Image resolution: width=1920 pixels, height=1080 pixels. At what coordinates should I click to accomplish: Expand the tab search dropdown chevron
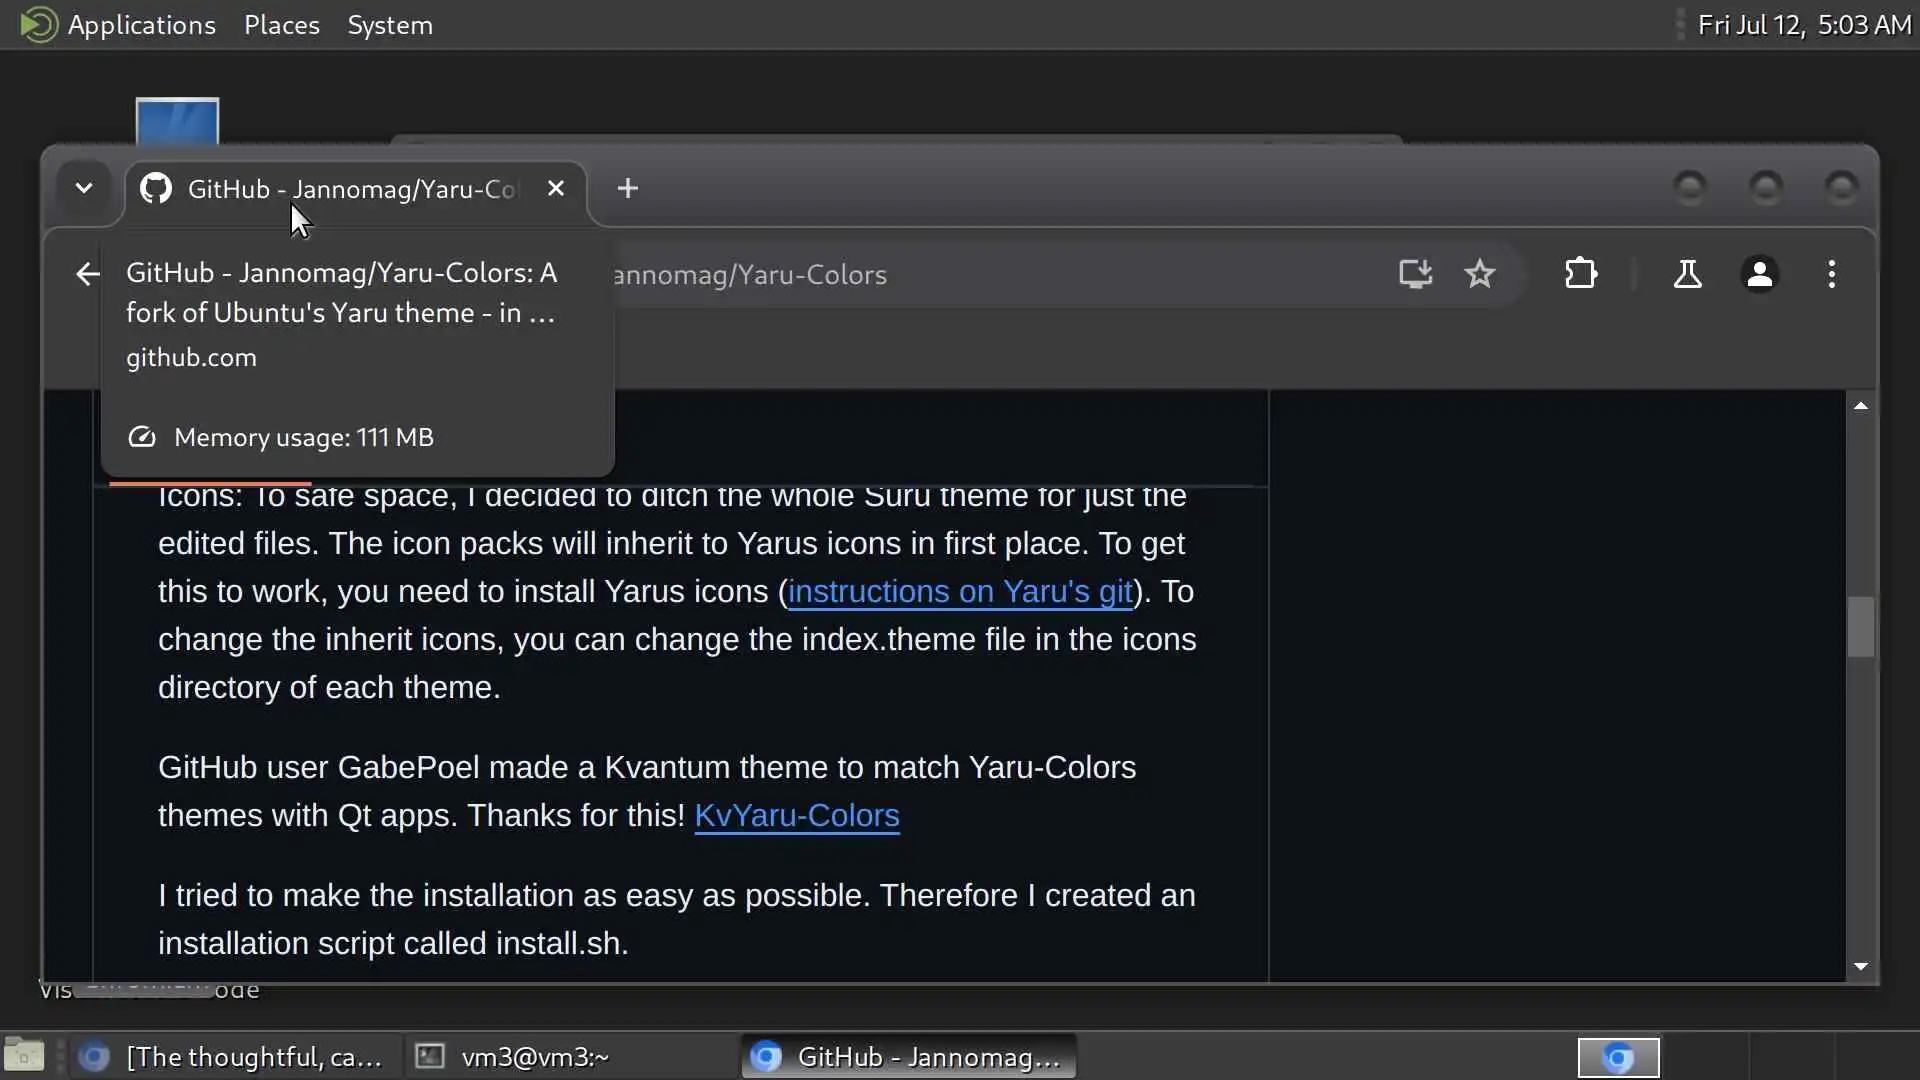tap(84, 188)
